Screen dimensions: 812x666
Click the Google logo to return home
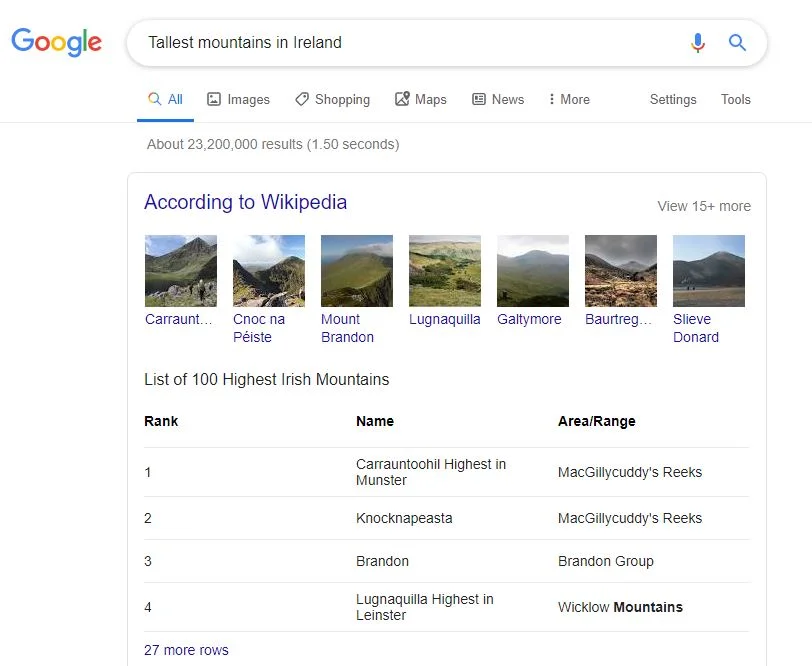coord(56,42)
